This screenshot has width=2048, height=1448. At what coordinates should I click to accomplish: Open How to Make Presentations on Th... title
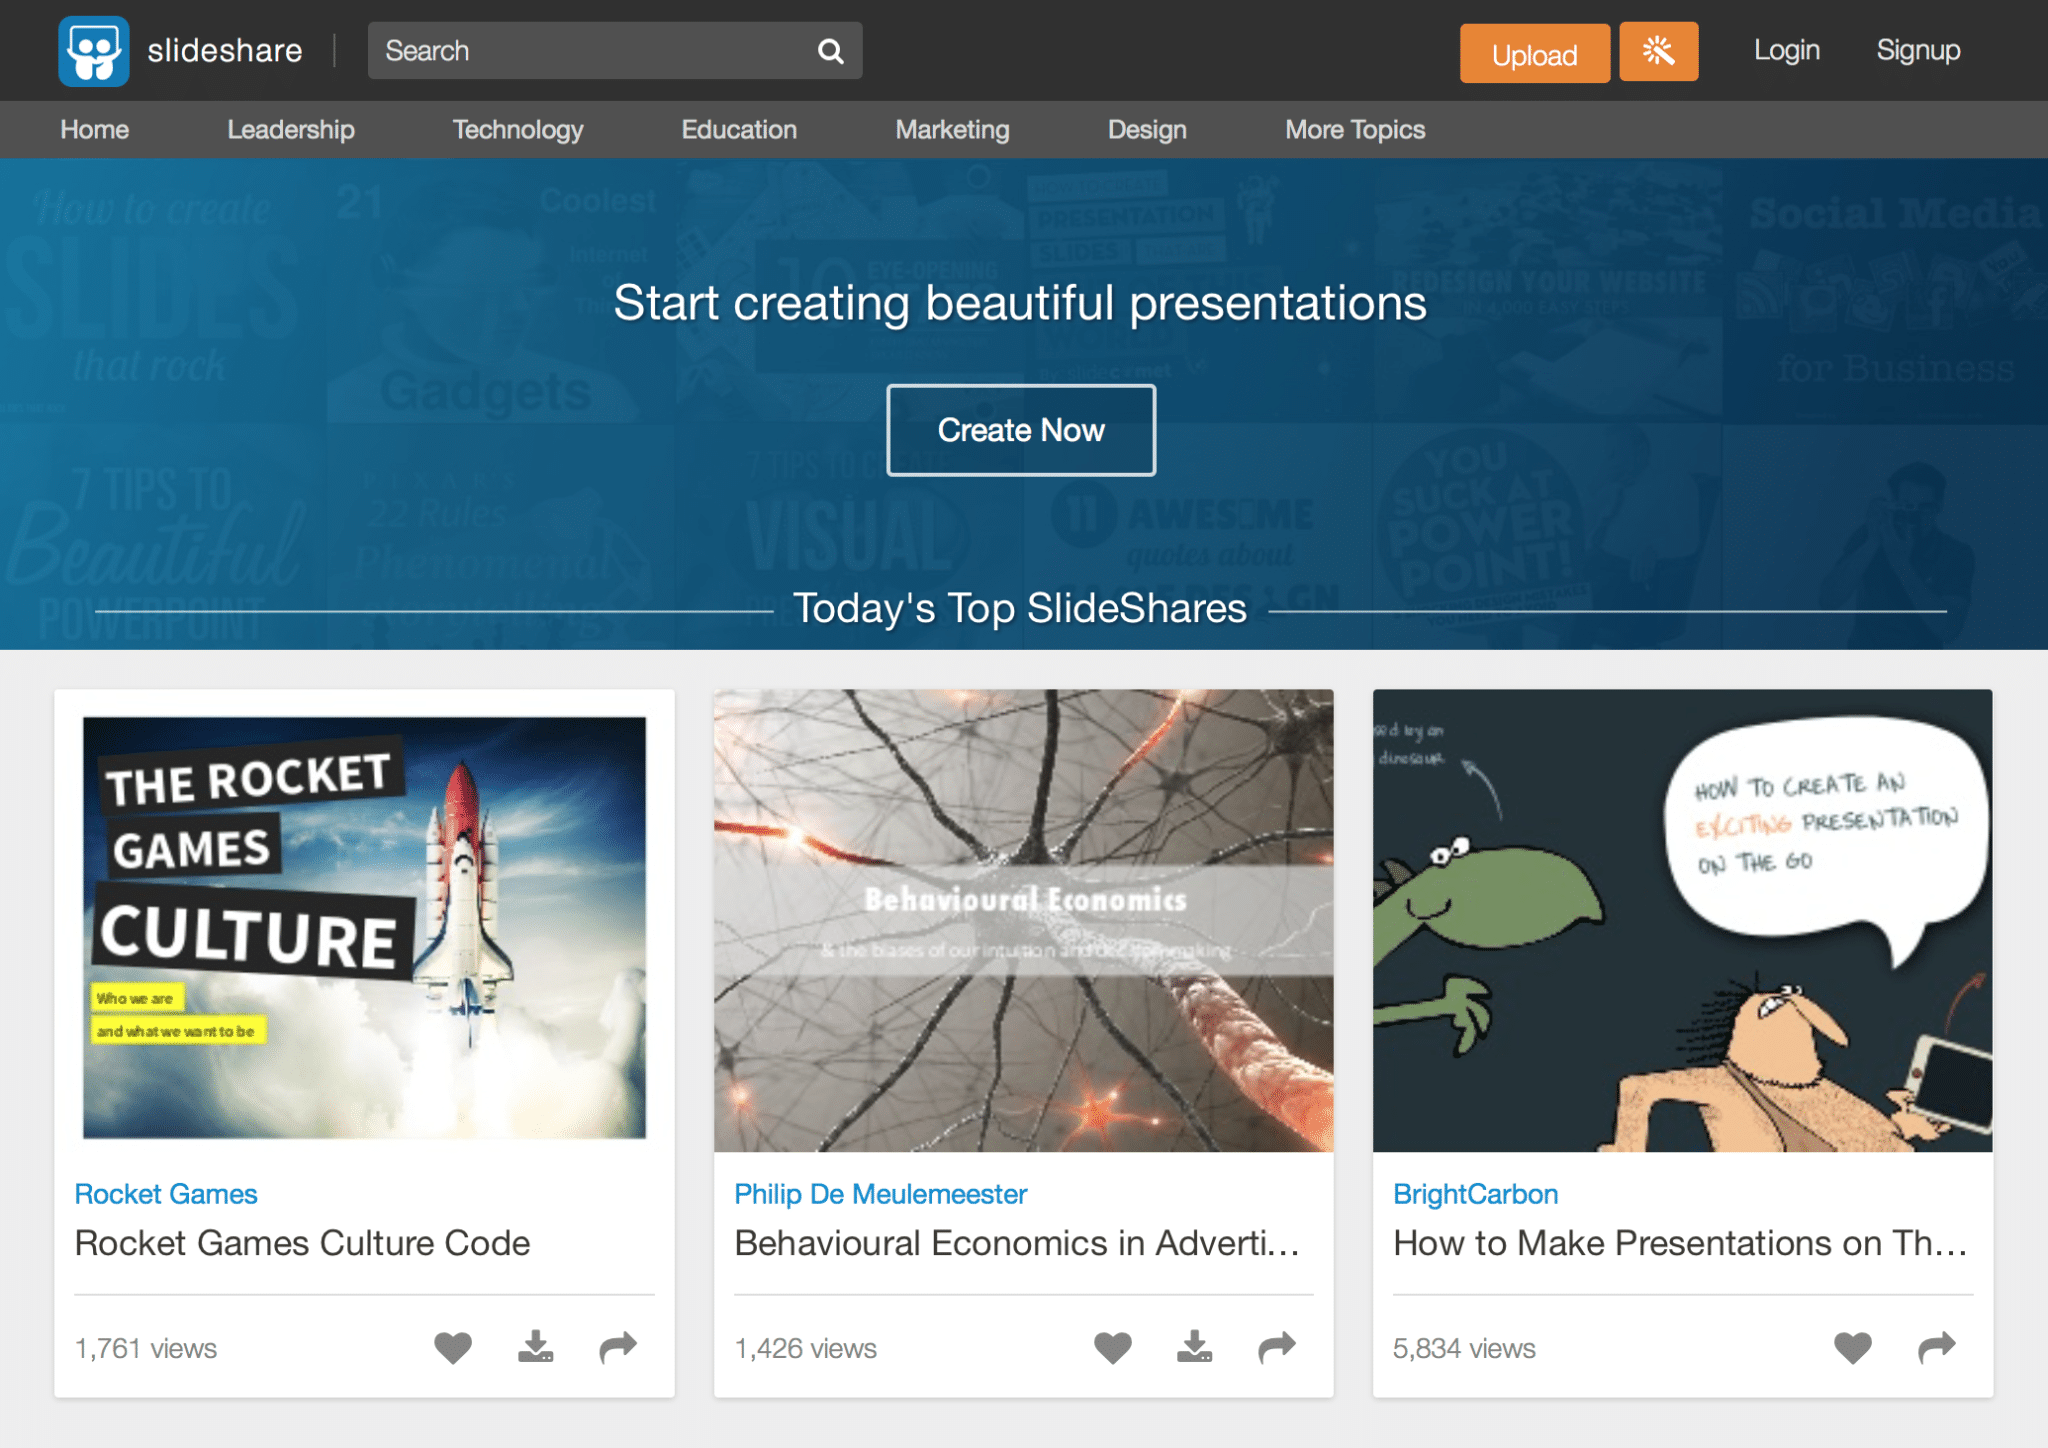point(1680,1243)
